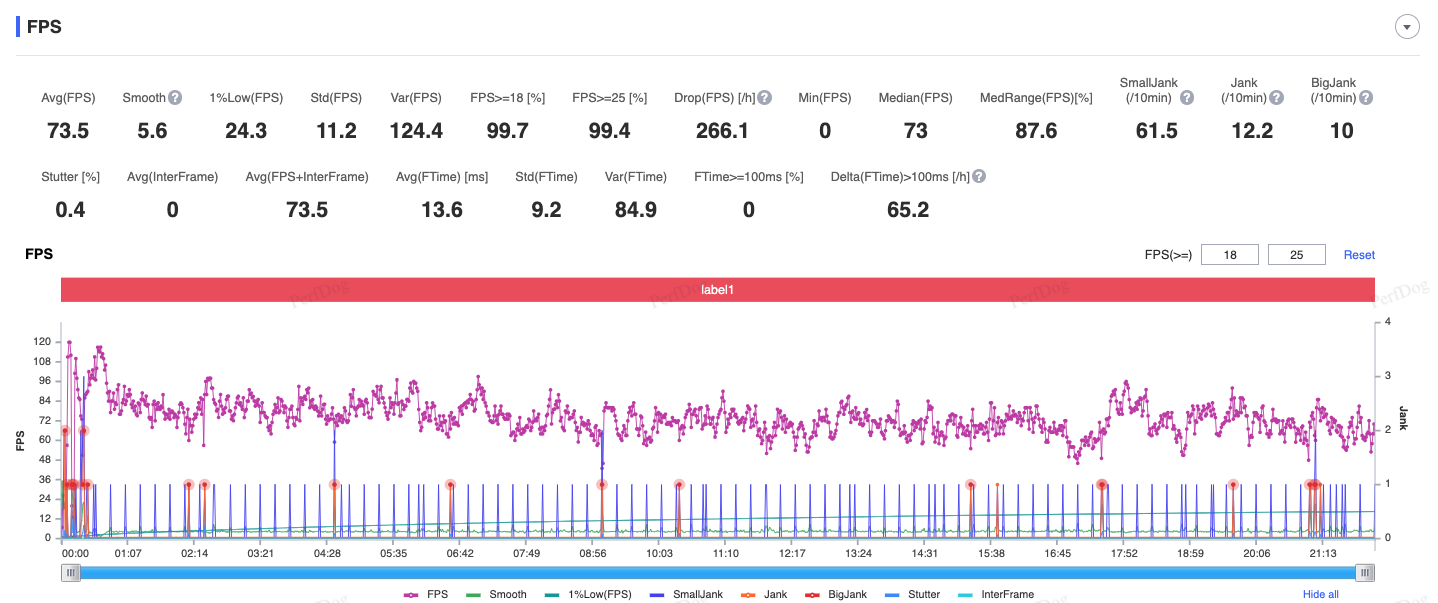Click the FPS threshold field showing 18
The height and width of the screenshot is (603, 1438).
click(1230, 255)
